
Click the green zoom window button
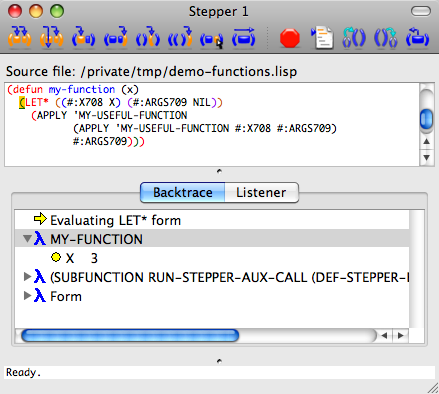57,11
